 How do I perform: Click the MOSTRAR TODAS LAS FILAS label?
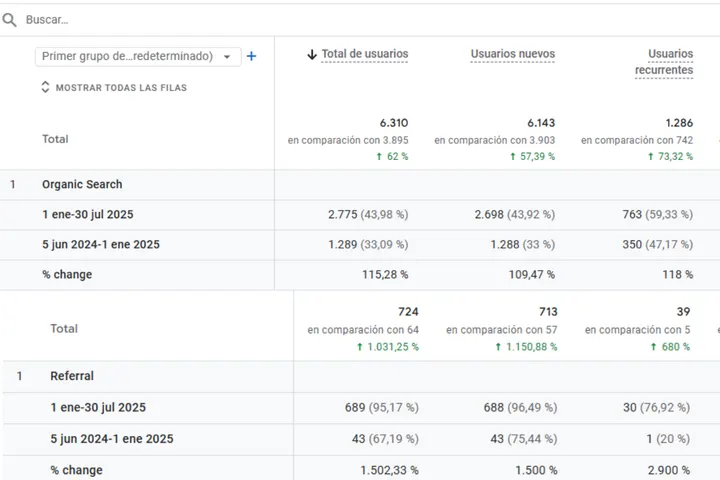click(121, 88)
